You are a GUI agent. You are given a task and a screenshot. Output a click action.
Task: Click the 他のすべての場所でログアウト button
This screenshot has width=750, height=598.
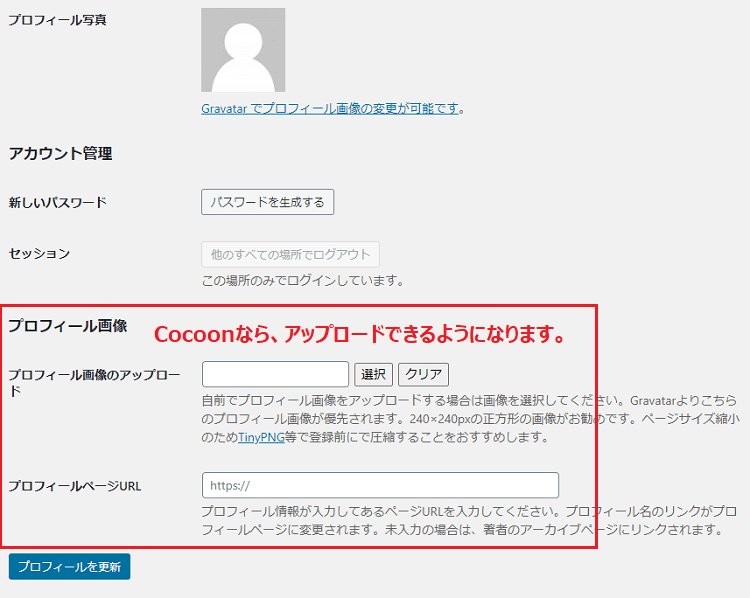290,254
